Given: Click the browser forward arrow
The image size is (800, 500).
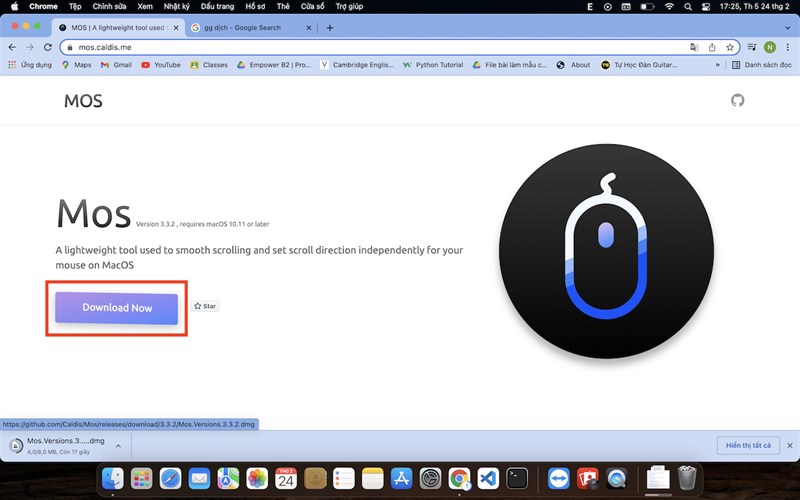Looking at the screenshot, I should pyautogui.click(x=30, y=47).
